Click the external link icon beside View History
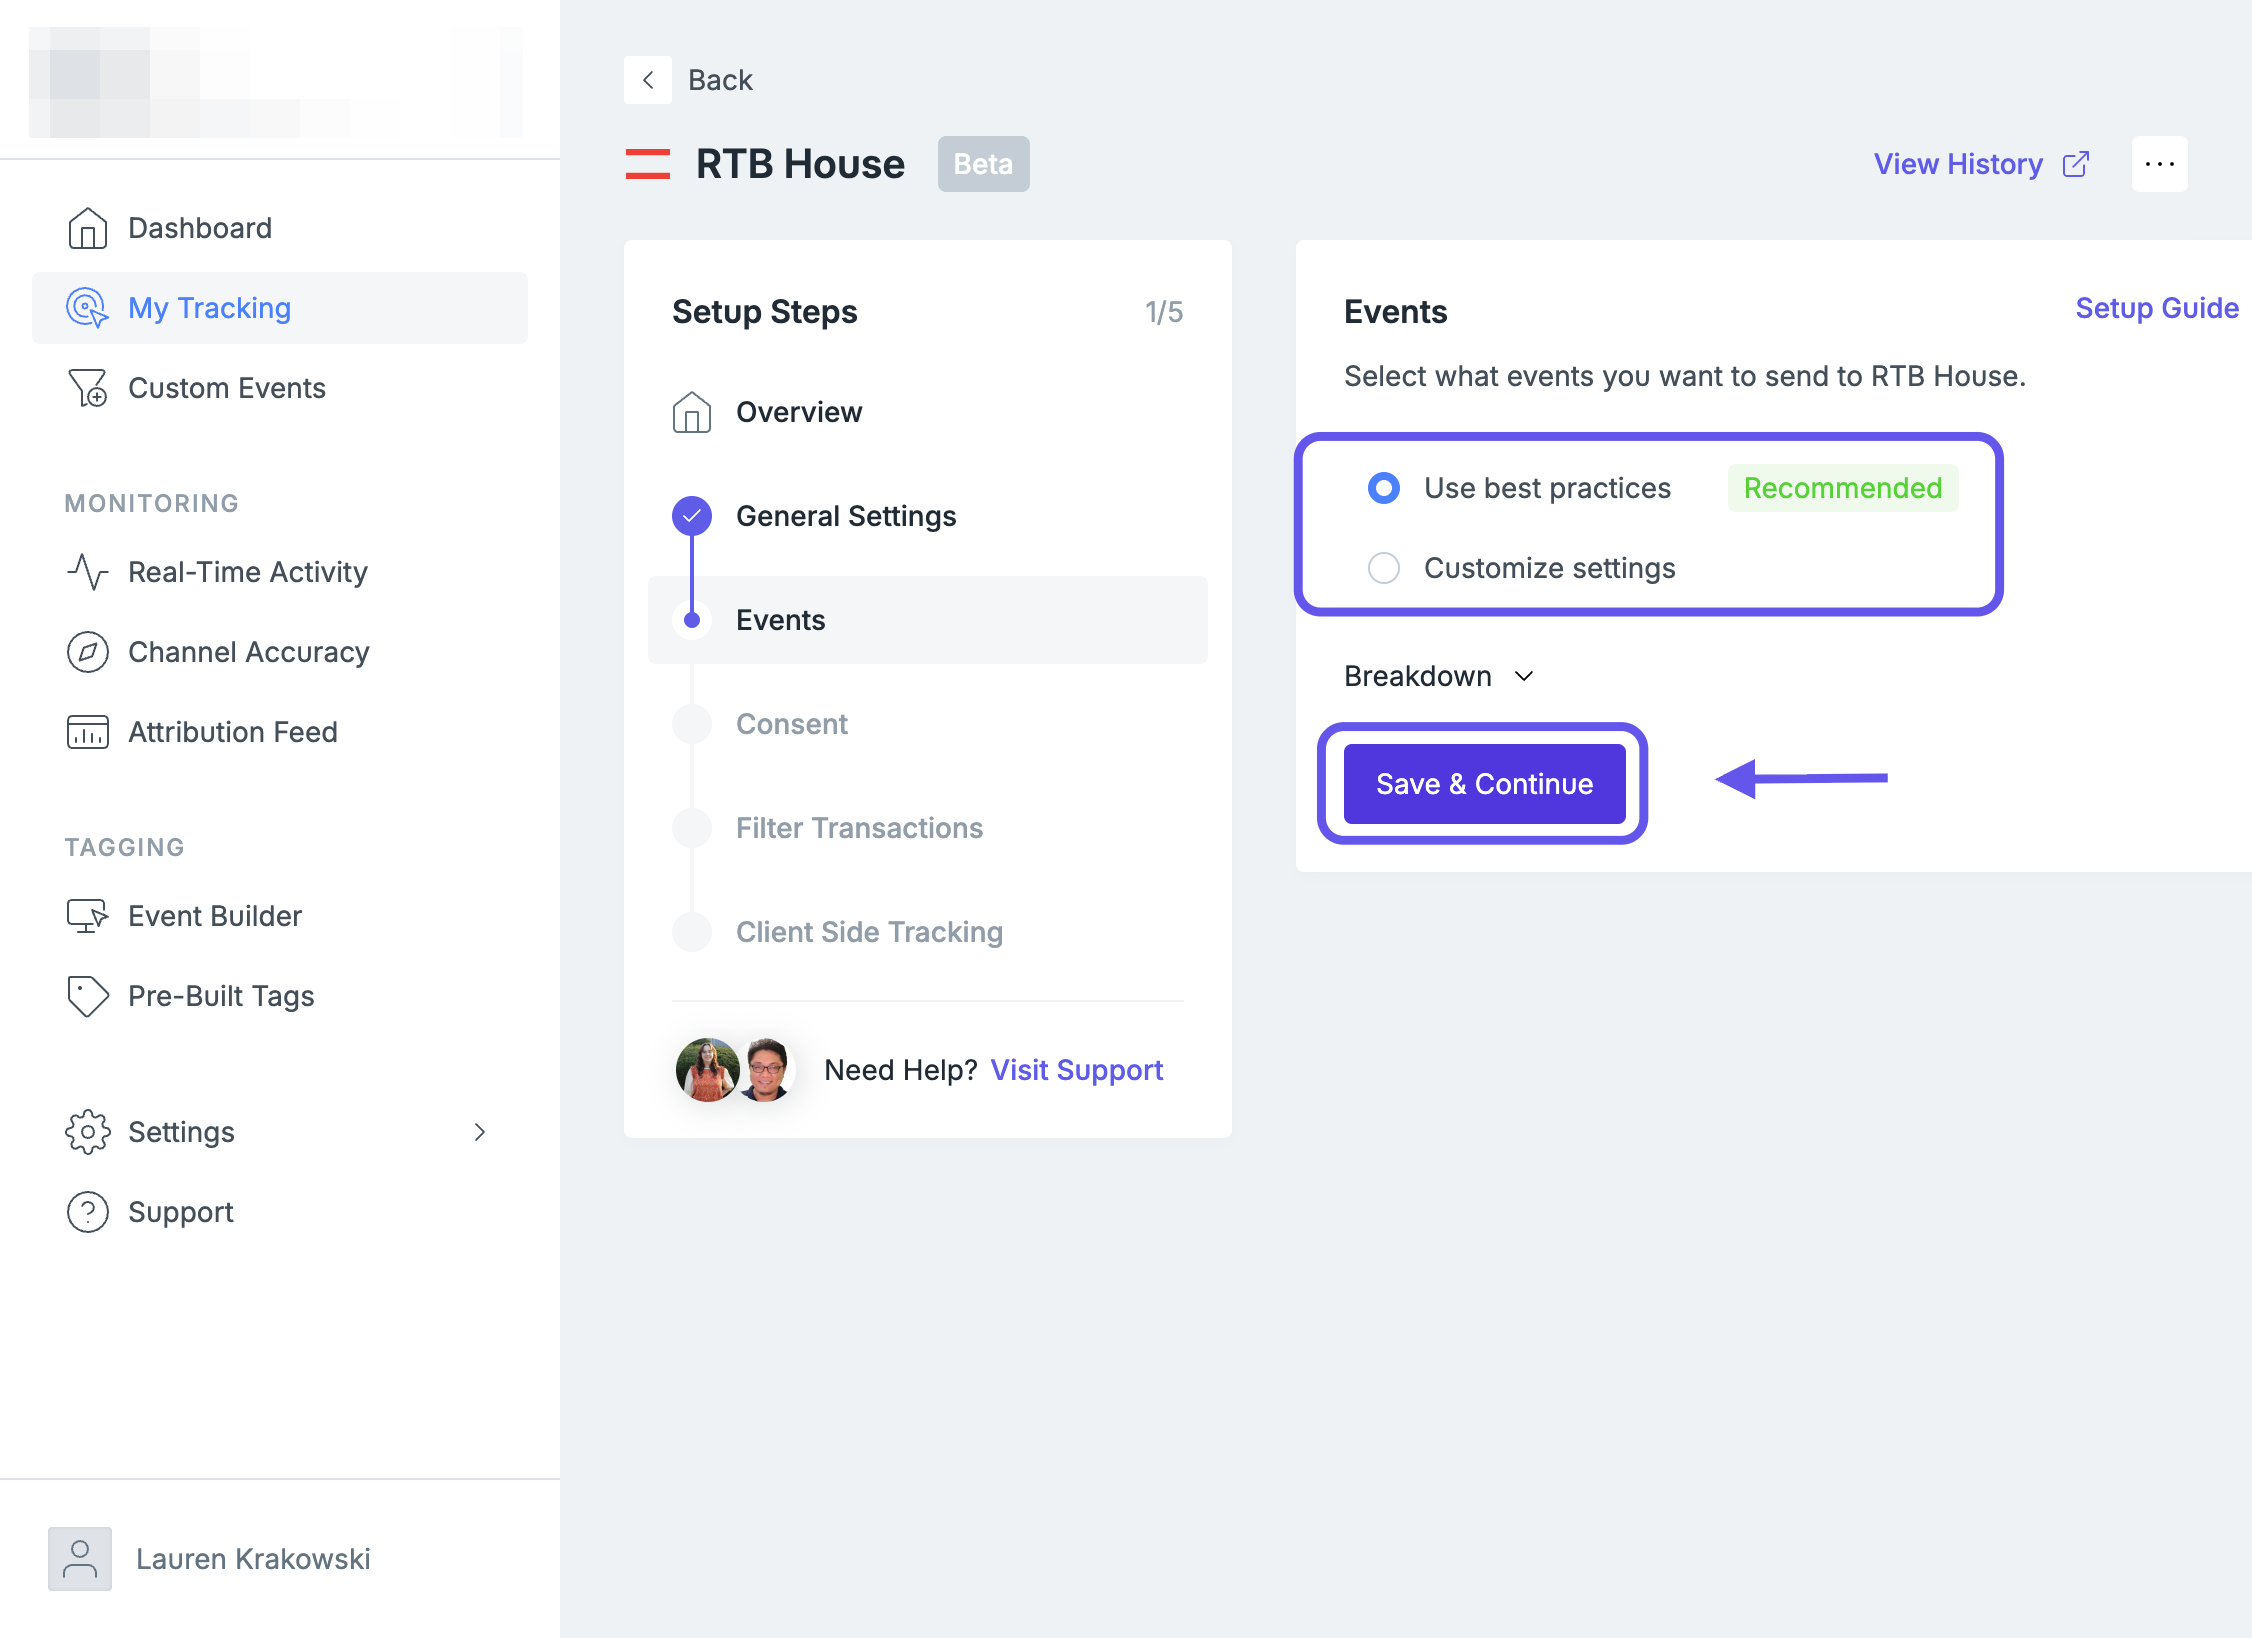Image resolution: width=2252 pixels, height=1638 pixels. point(2076,164)
